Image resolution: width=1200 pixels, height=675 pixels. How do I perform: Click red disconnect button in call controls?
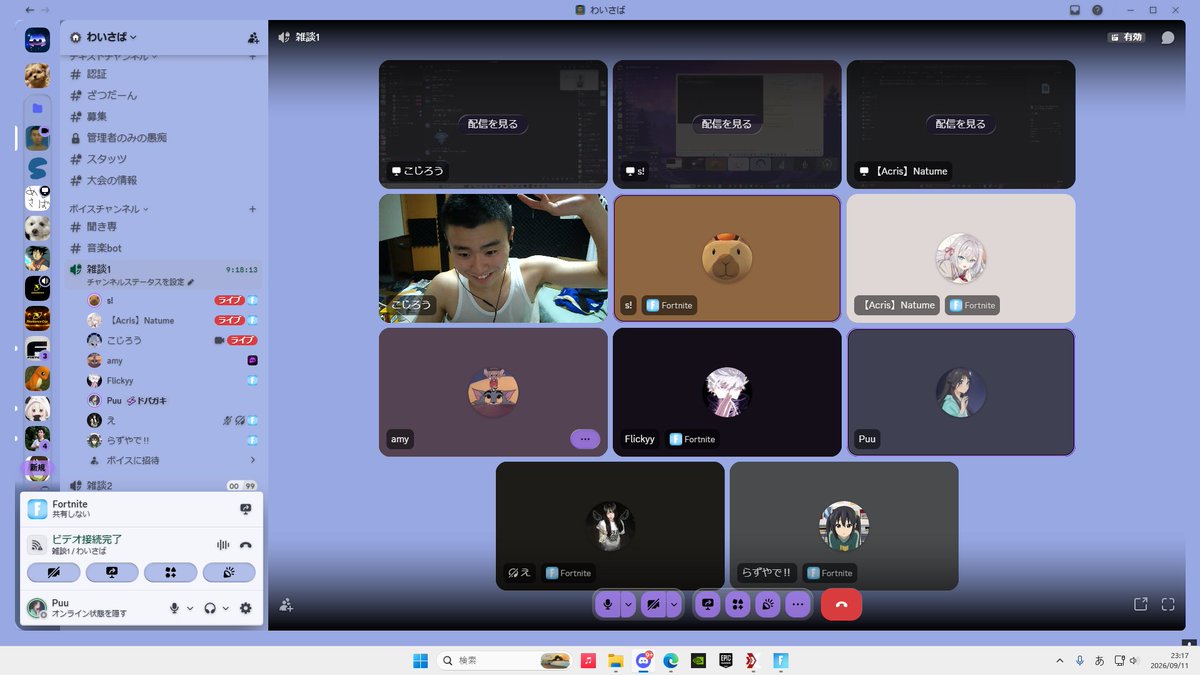click(x=841, y=604)
